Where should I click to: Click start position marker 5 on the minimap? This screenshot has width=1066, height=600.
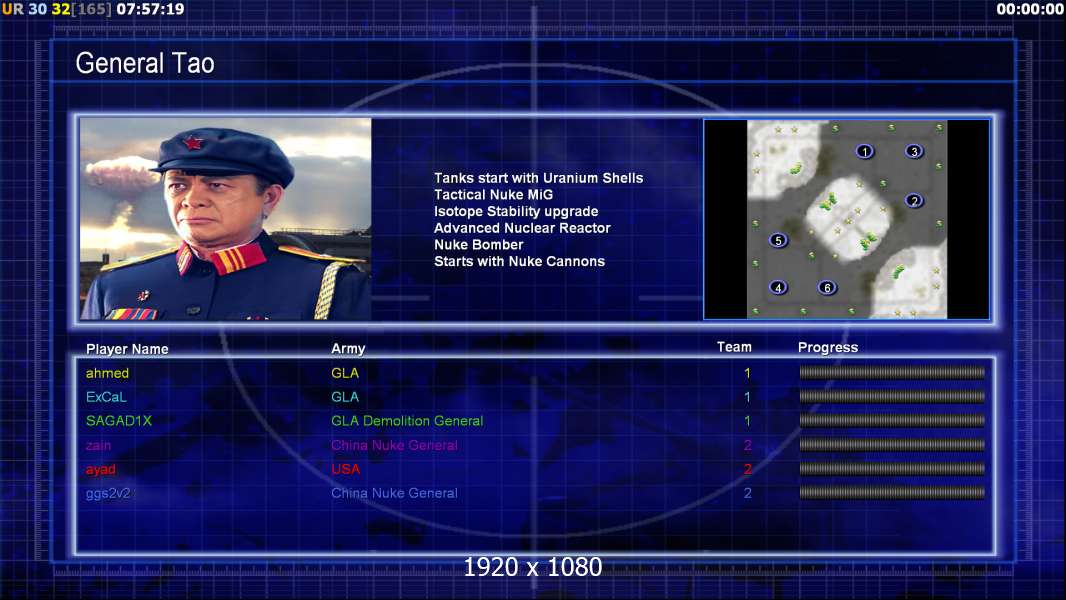778,241
